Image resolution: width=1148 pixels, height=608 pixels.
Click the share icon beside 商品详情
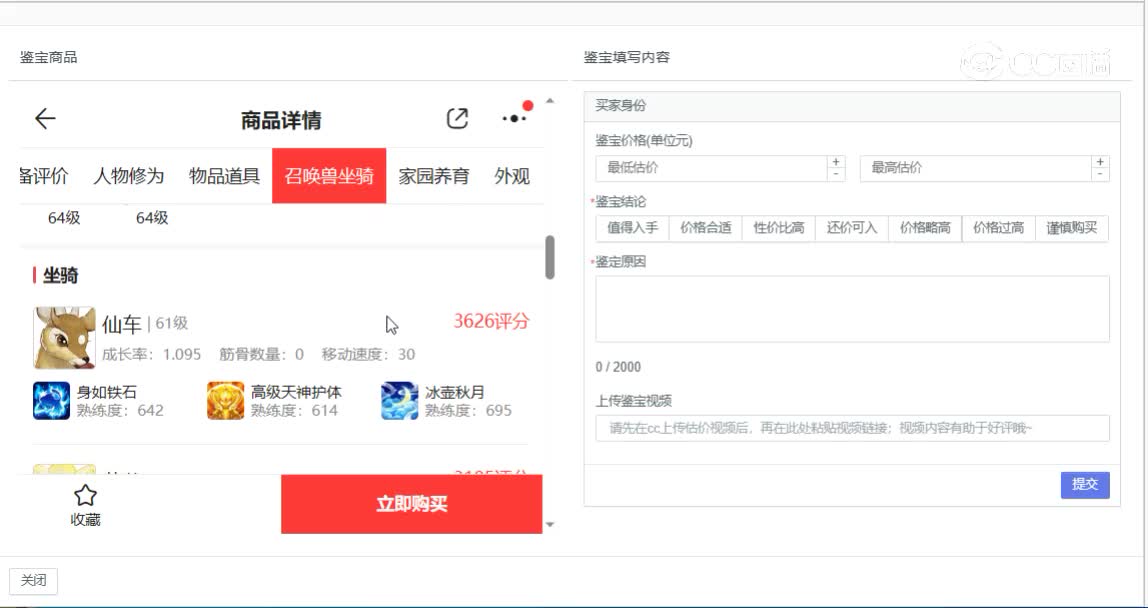tap(457, 118)
